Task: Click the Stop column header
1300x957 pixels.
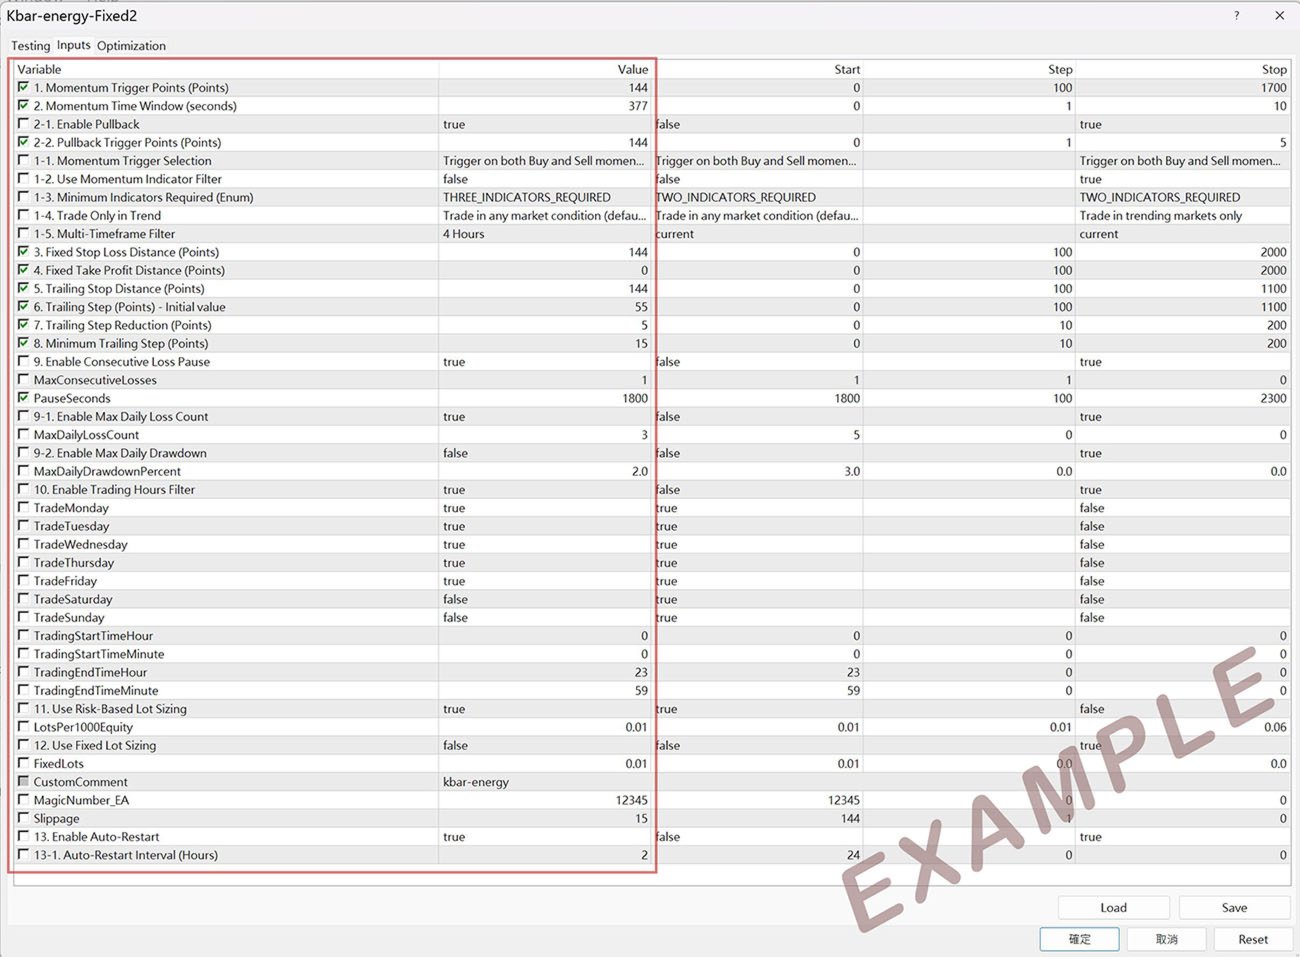Action: [x=1183, y=69]
